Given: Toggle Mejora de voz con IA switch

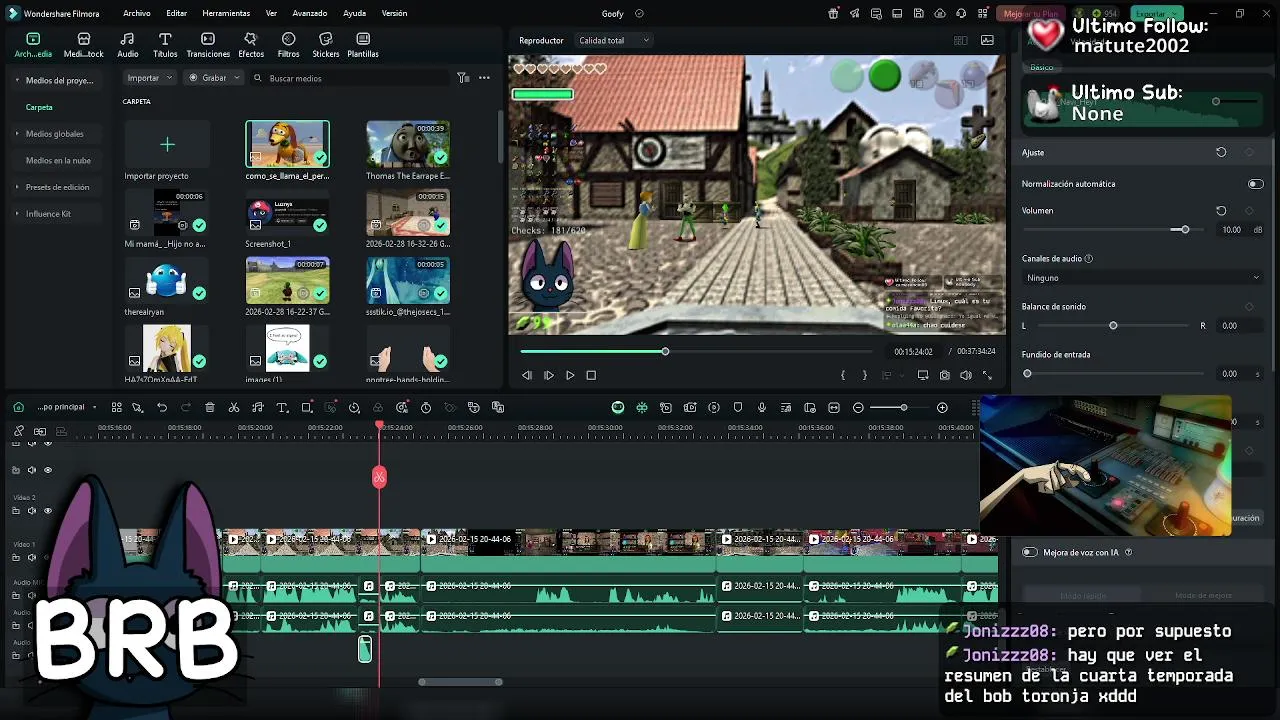Looking at the screenshot, I should [x=1030, y=552].
